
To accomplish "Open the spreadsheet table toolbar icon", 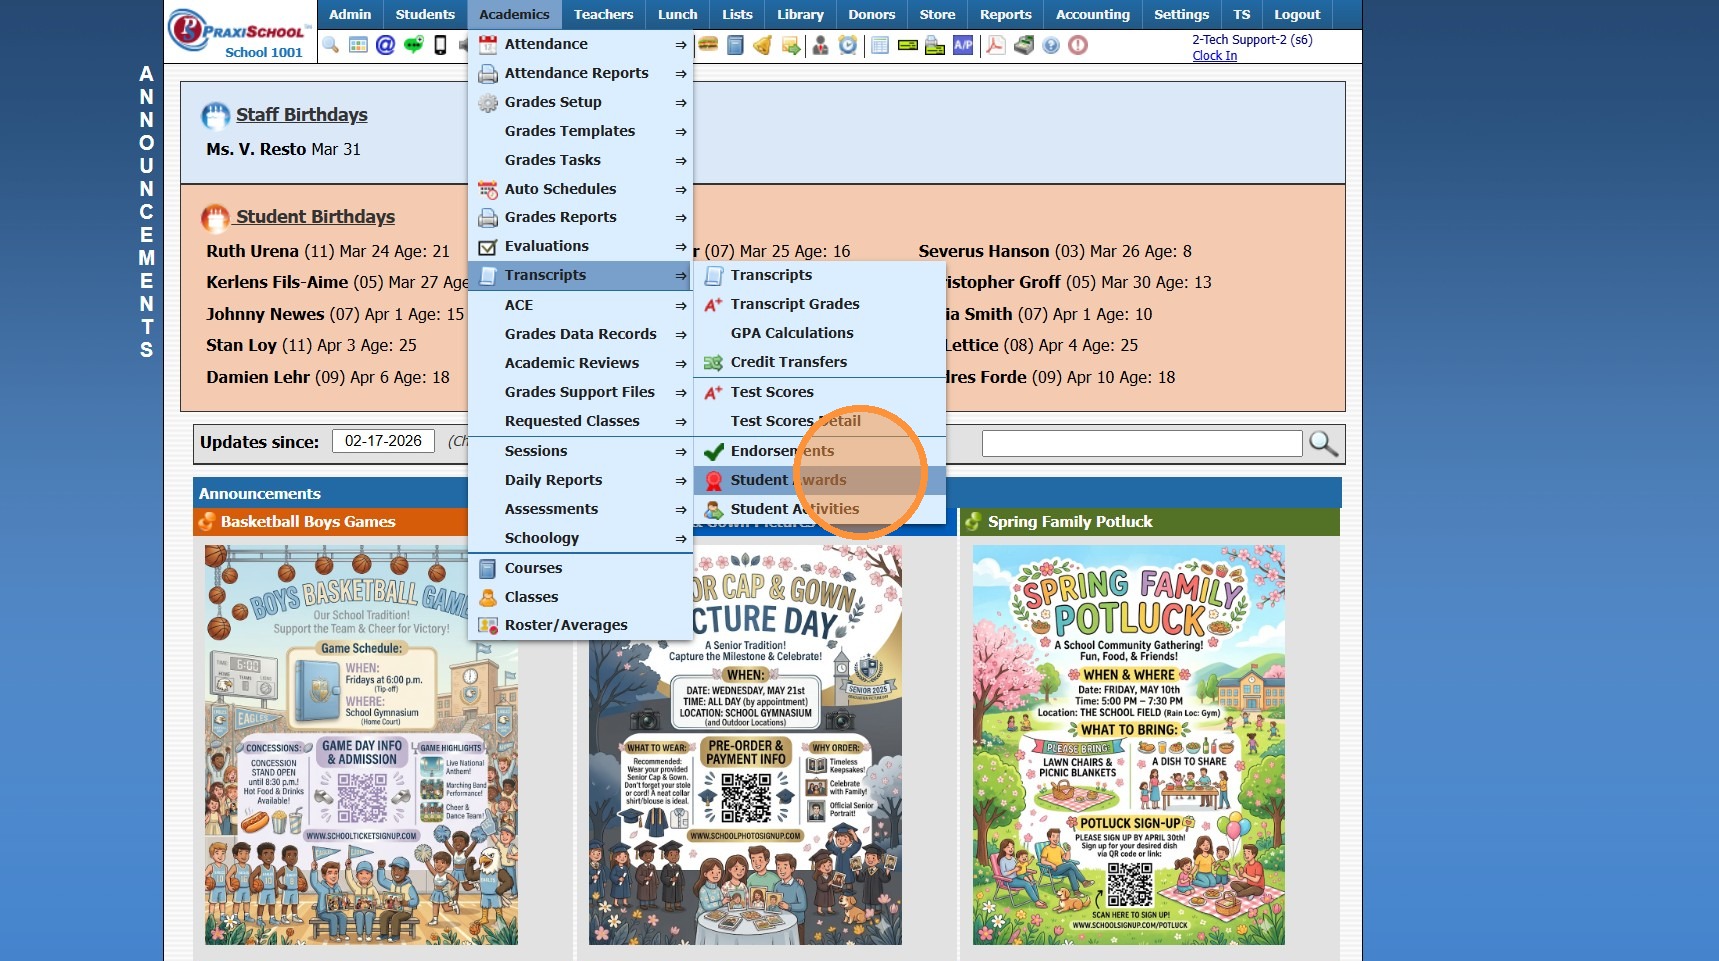I will coord(880,45).
